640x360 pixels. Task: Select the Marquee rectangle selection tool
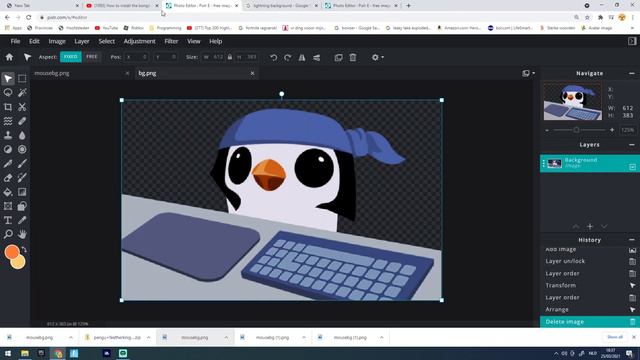[x=22, y=78]
